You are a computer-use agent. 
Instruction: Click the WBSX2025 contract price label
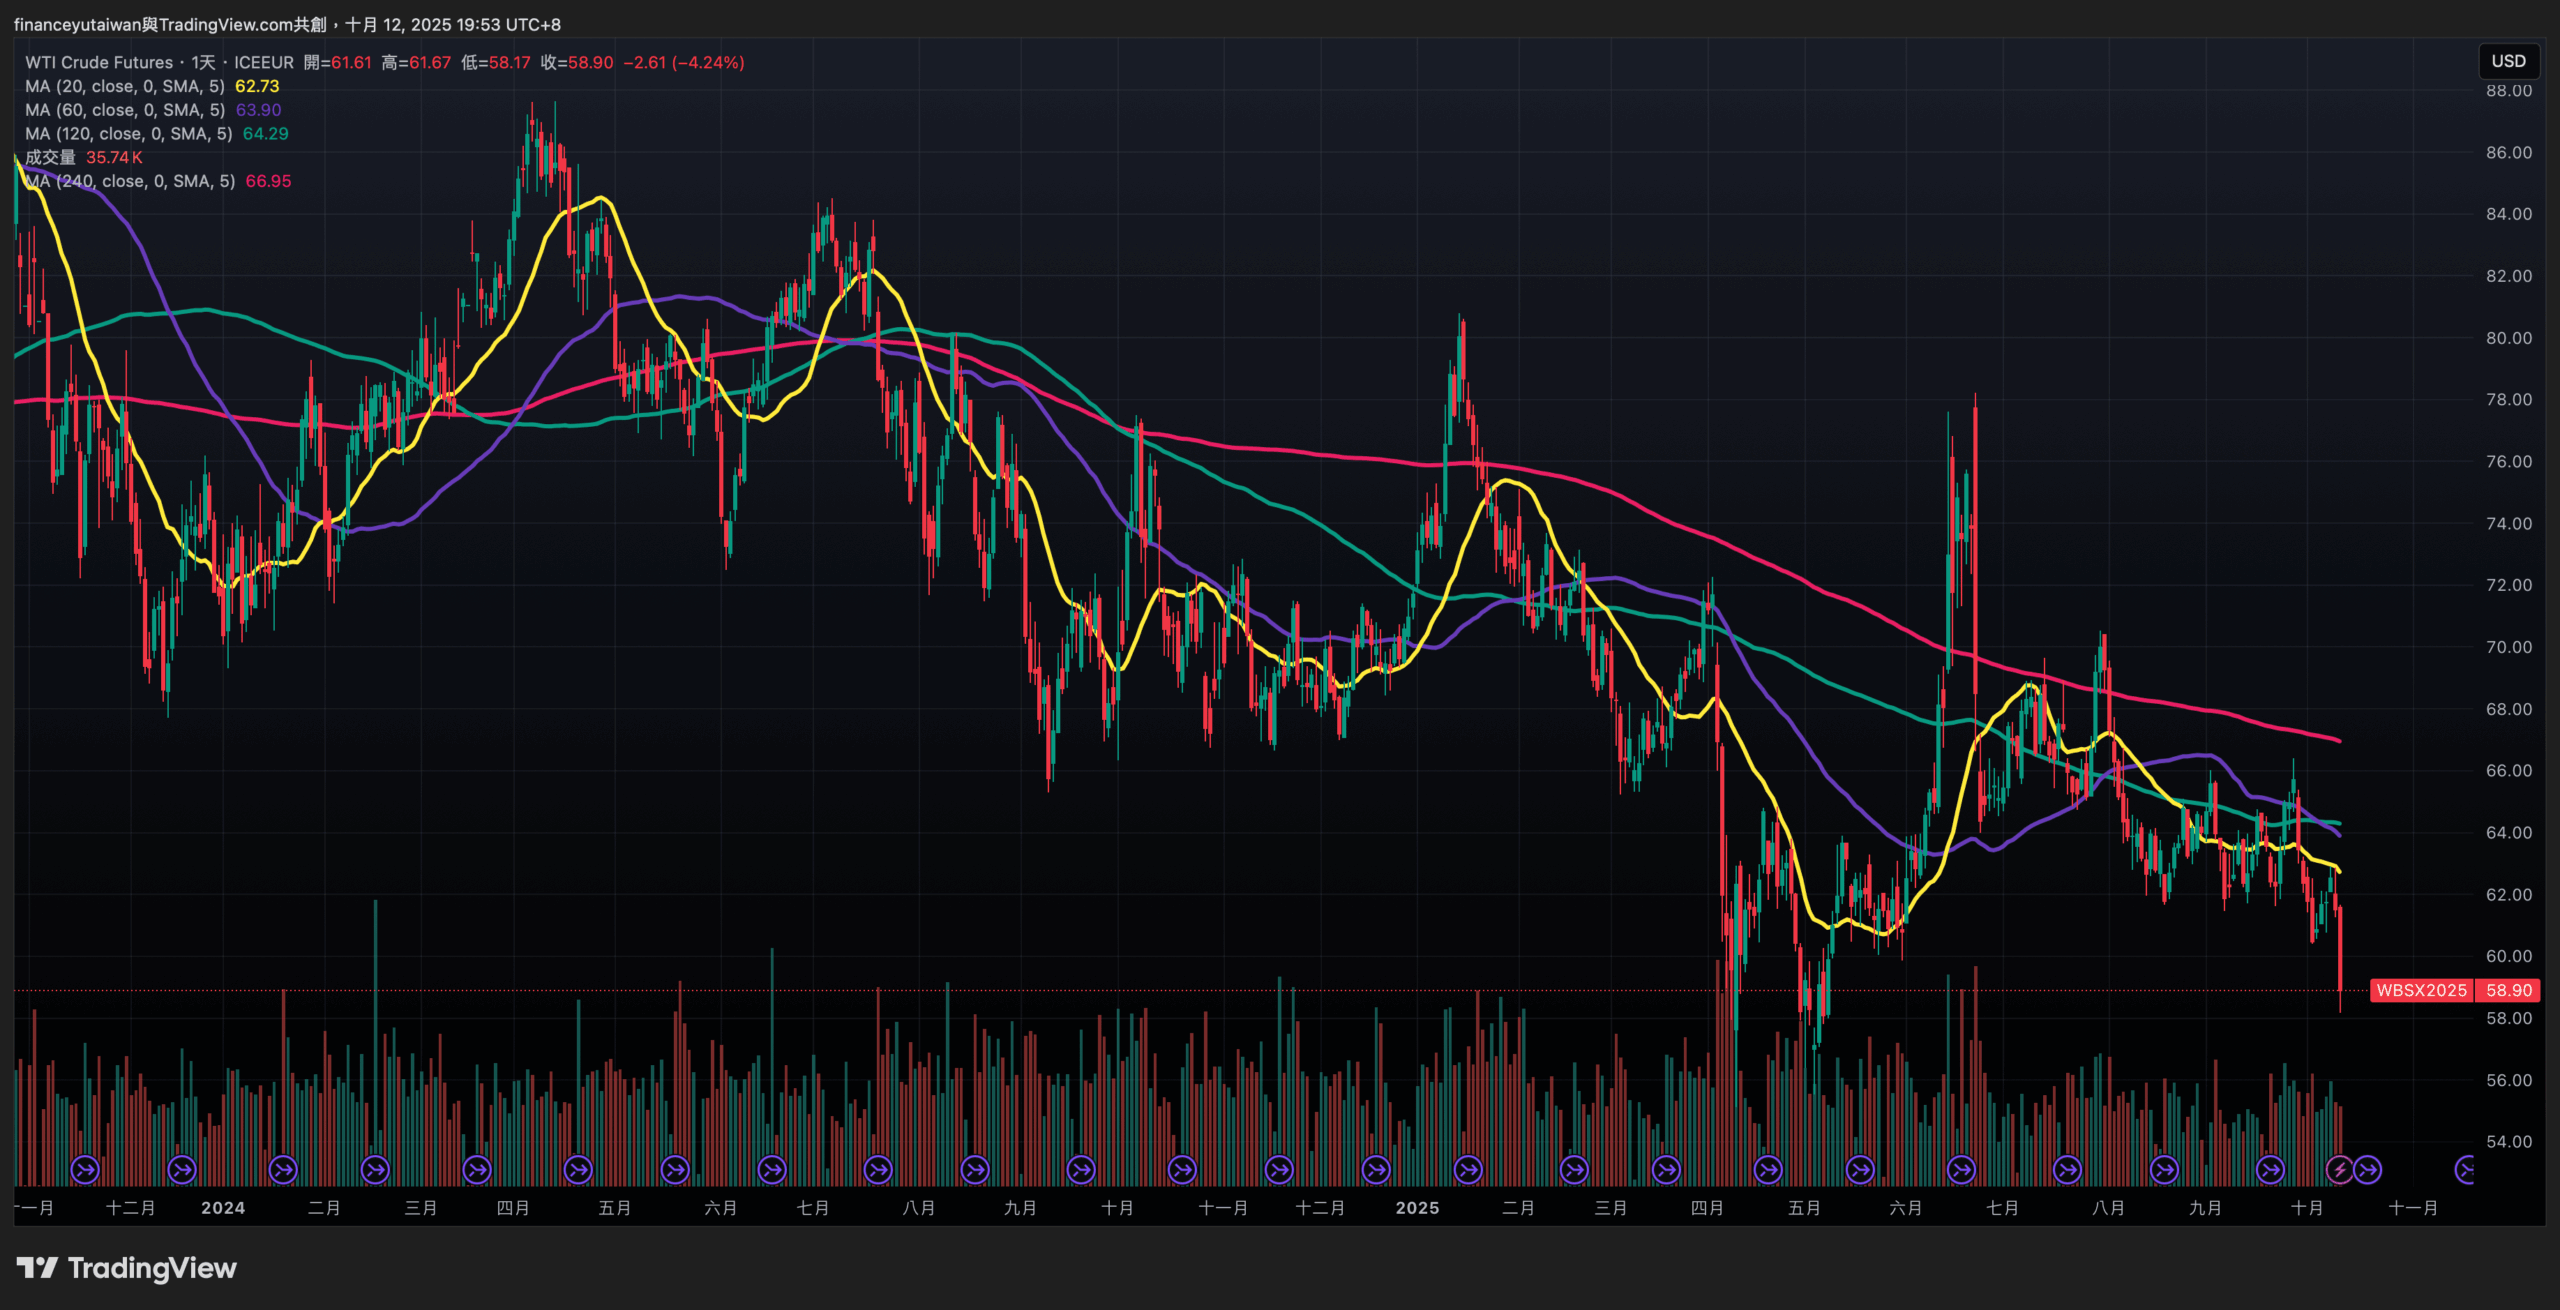pos(2420,990)
